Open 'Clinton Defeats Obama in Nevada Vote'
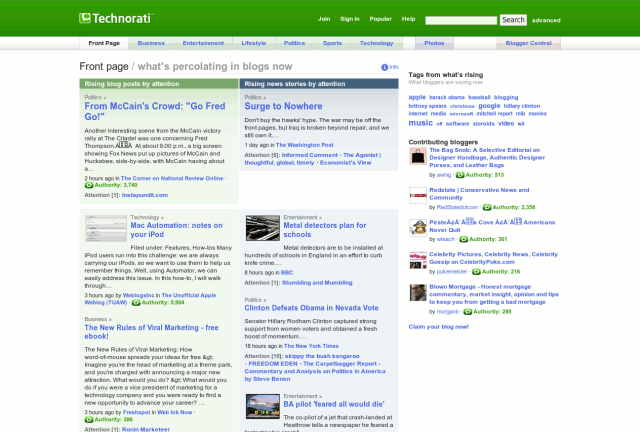This screenshot has width=640, height=432. click(x=311, y=308)
